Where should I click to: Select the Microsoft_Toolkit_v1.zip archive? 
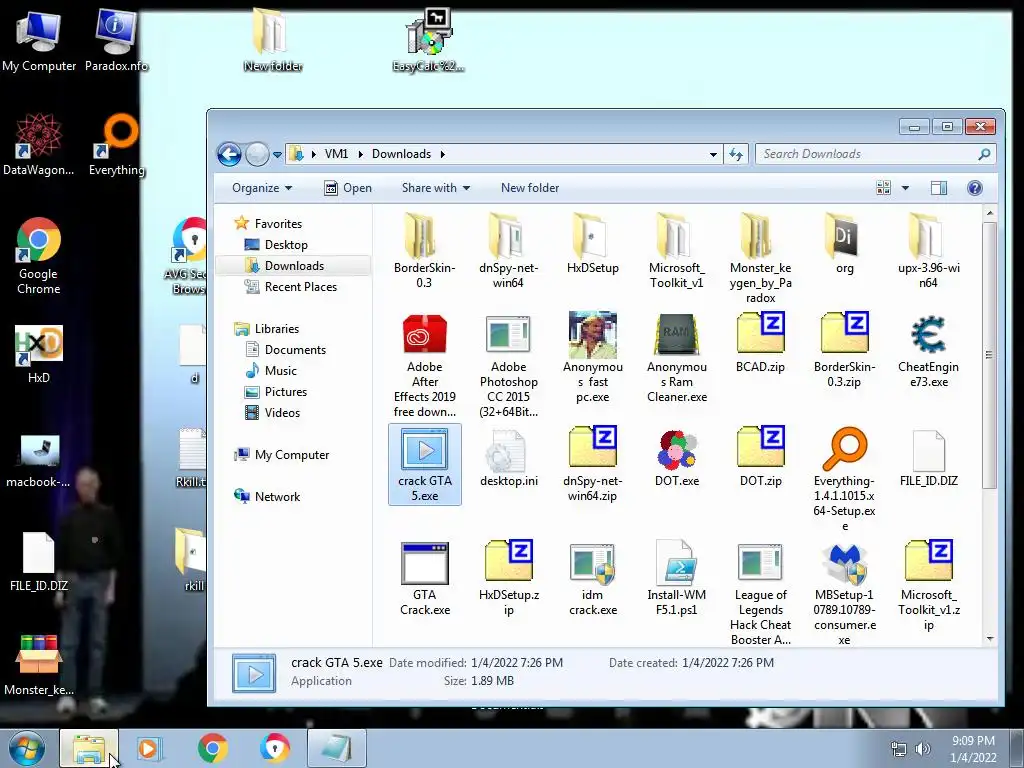pyautogui.click(x=928, y=586)
